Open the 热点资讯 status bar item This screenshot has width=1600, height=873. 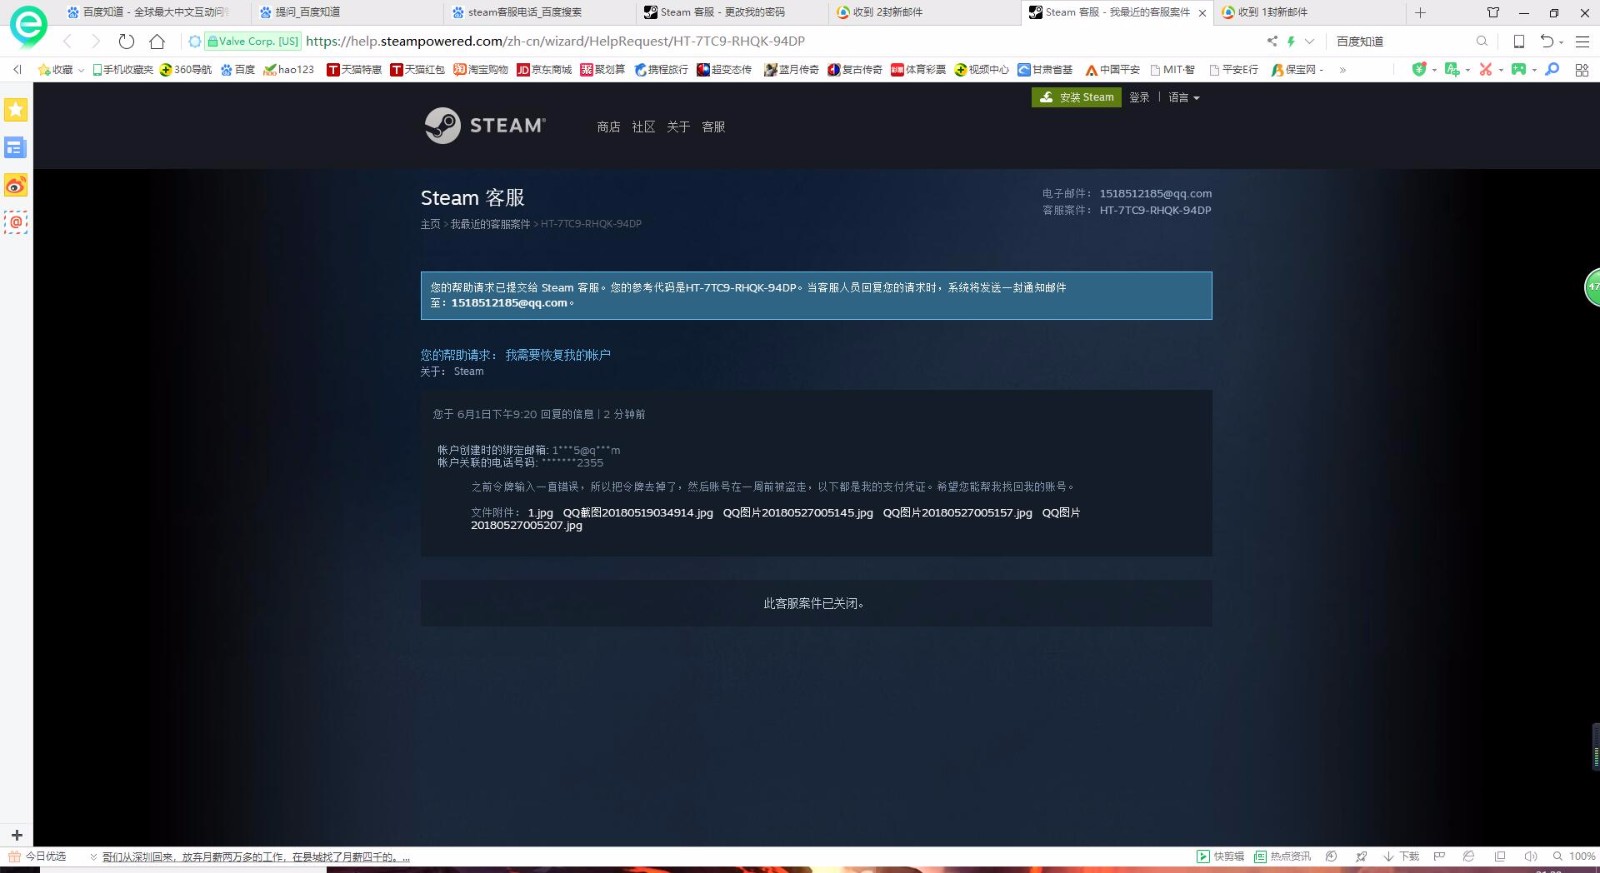1282,856
